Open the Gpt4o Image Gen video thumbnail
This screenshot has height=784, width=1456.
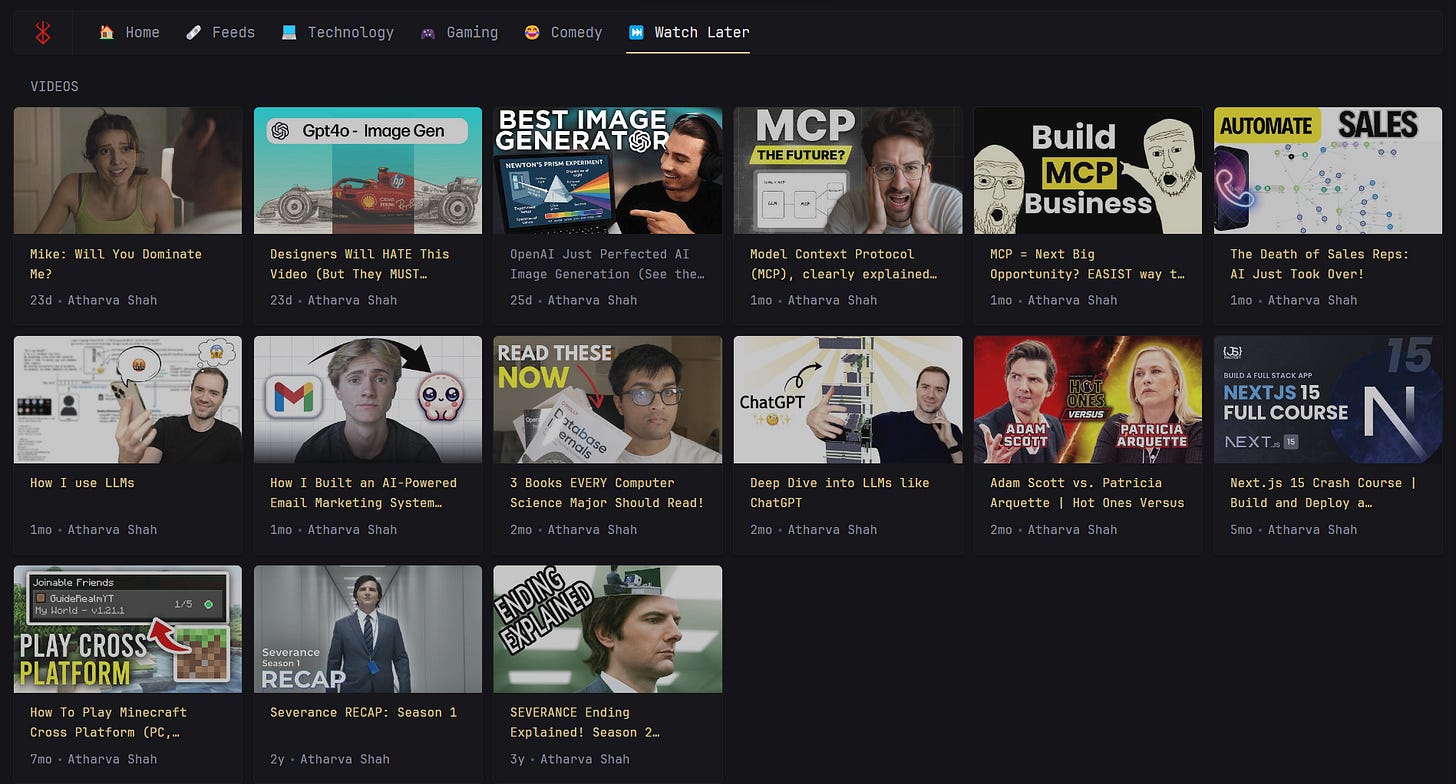click(x=368, y=171)
